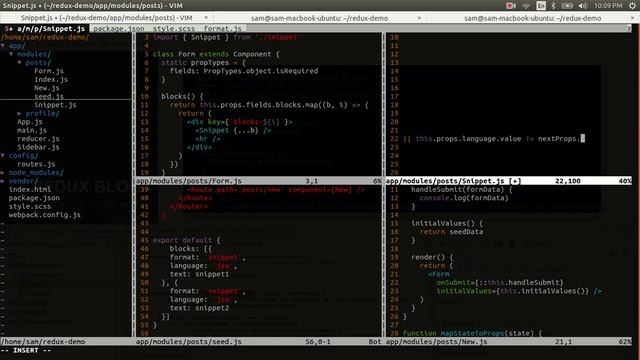The width and height of the screenshot is (640, 360).
Task: Expand the node_modules/ folder arrow
Action: (x=3, y=173)
